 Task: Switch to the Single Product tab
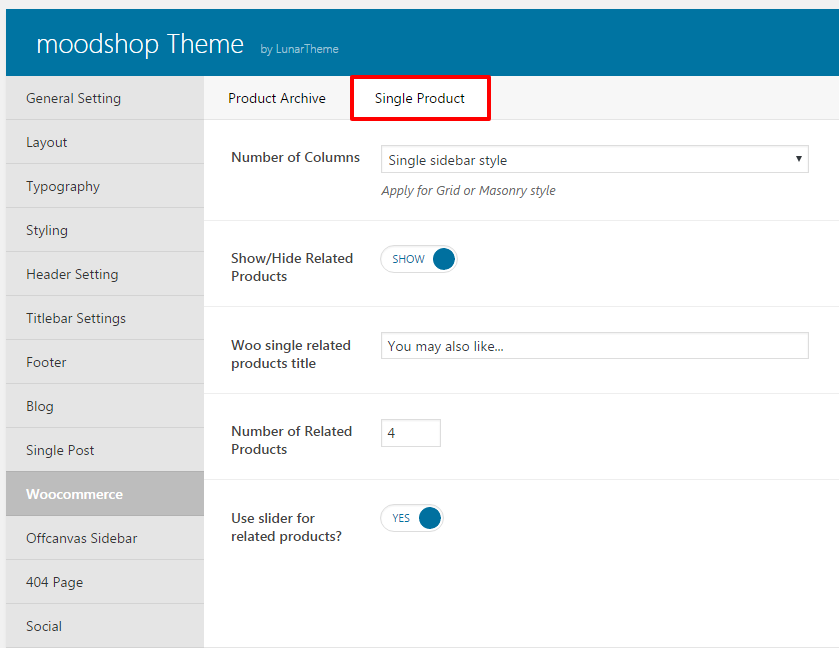pyautogui.click(x=420, y=98)
